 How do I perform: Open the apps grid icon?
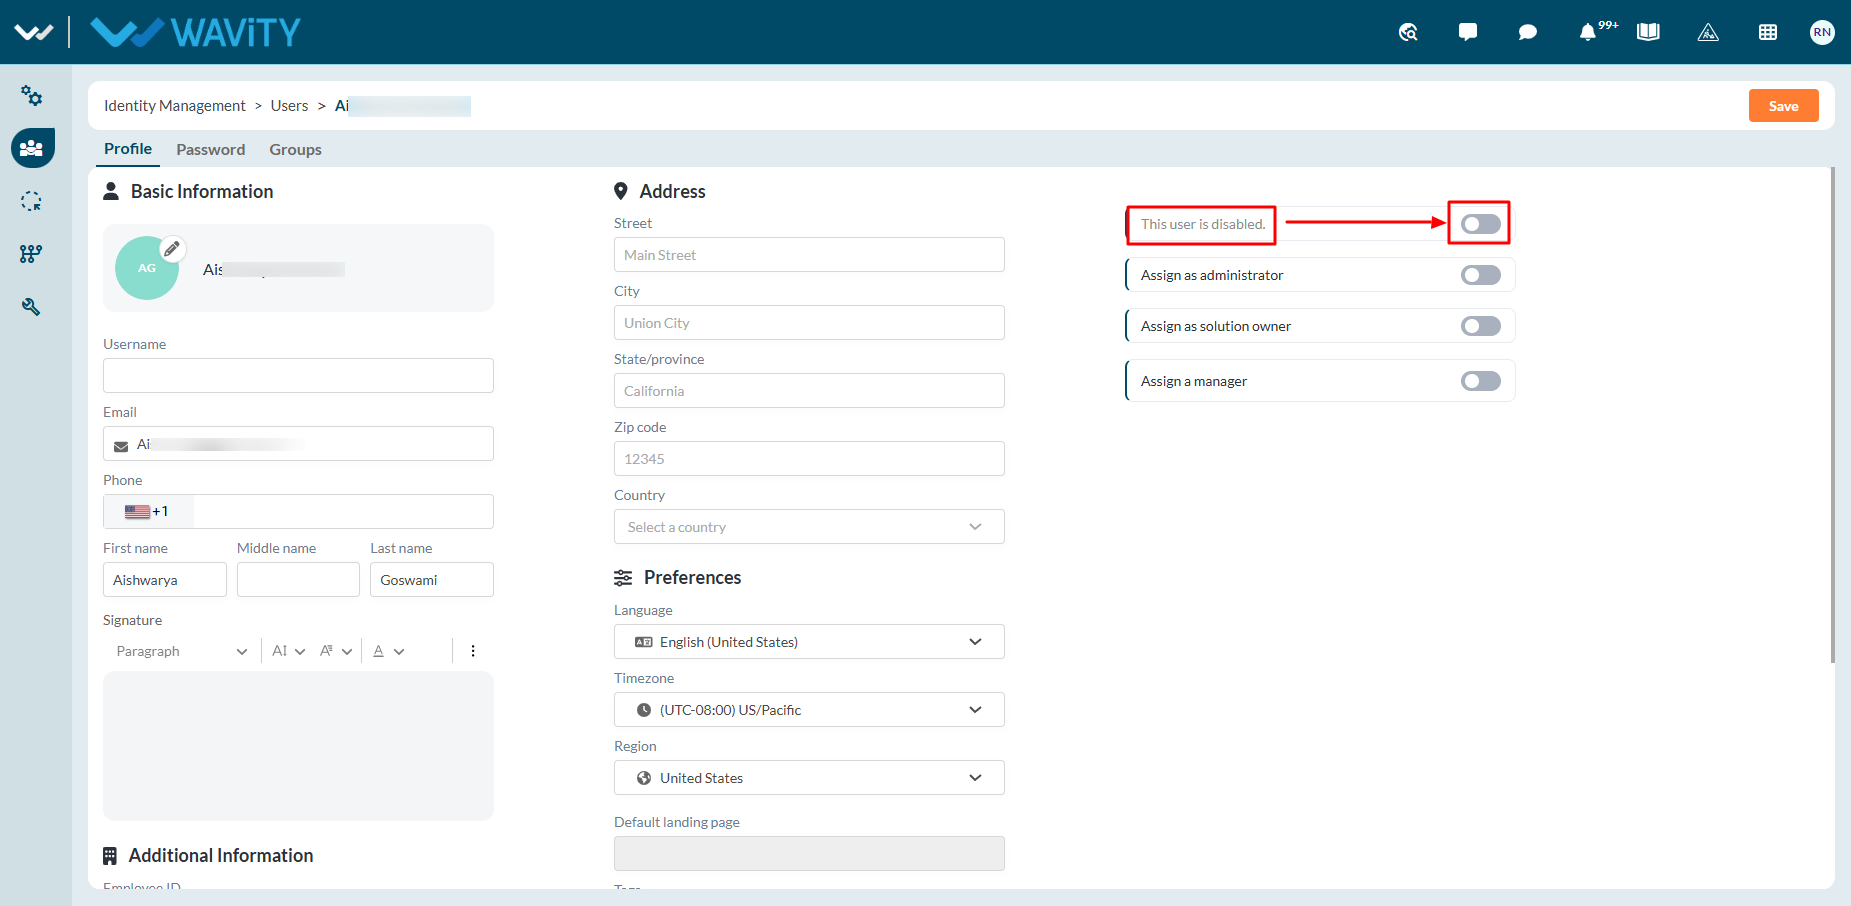pos(1768,32)
